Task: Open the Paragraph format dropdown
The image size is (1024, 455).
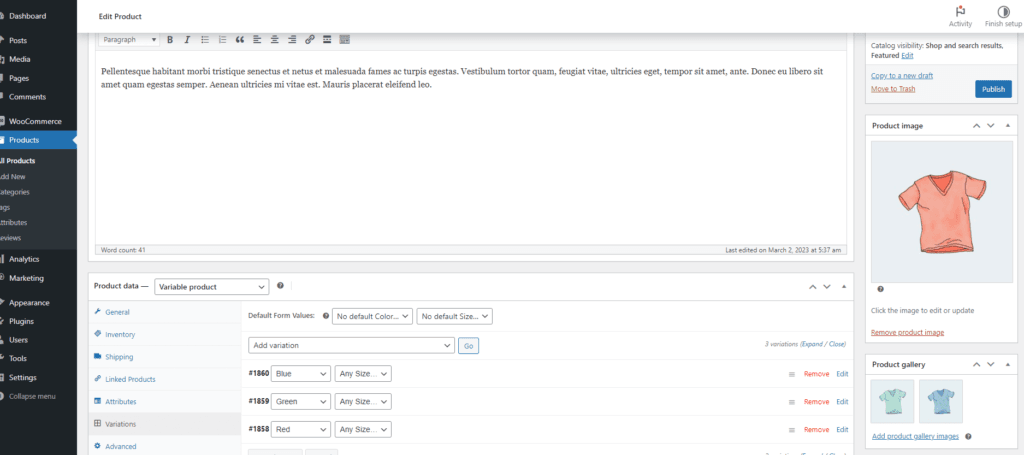Action: pyautogui.click(x=129, y=40)
